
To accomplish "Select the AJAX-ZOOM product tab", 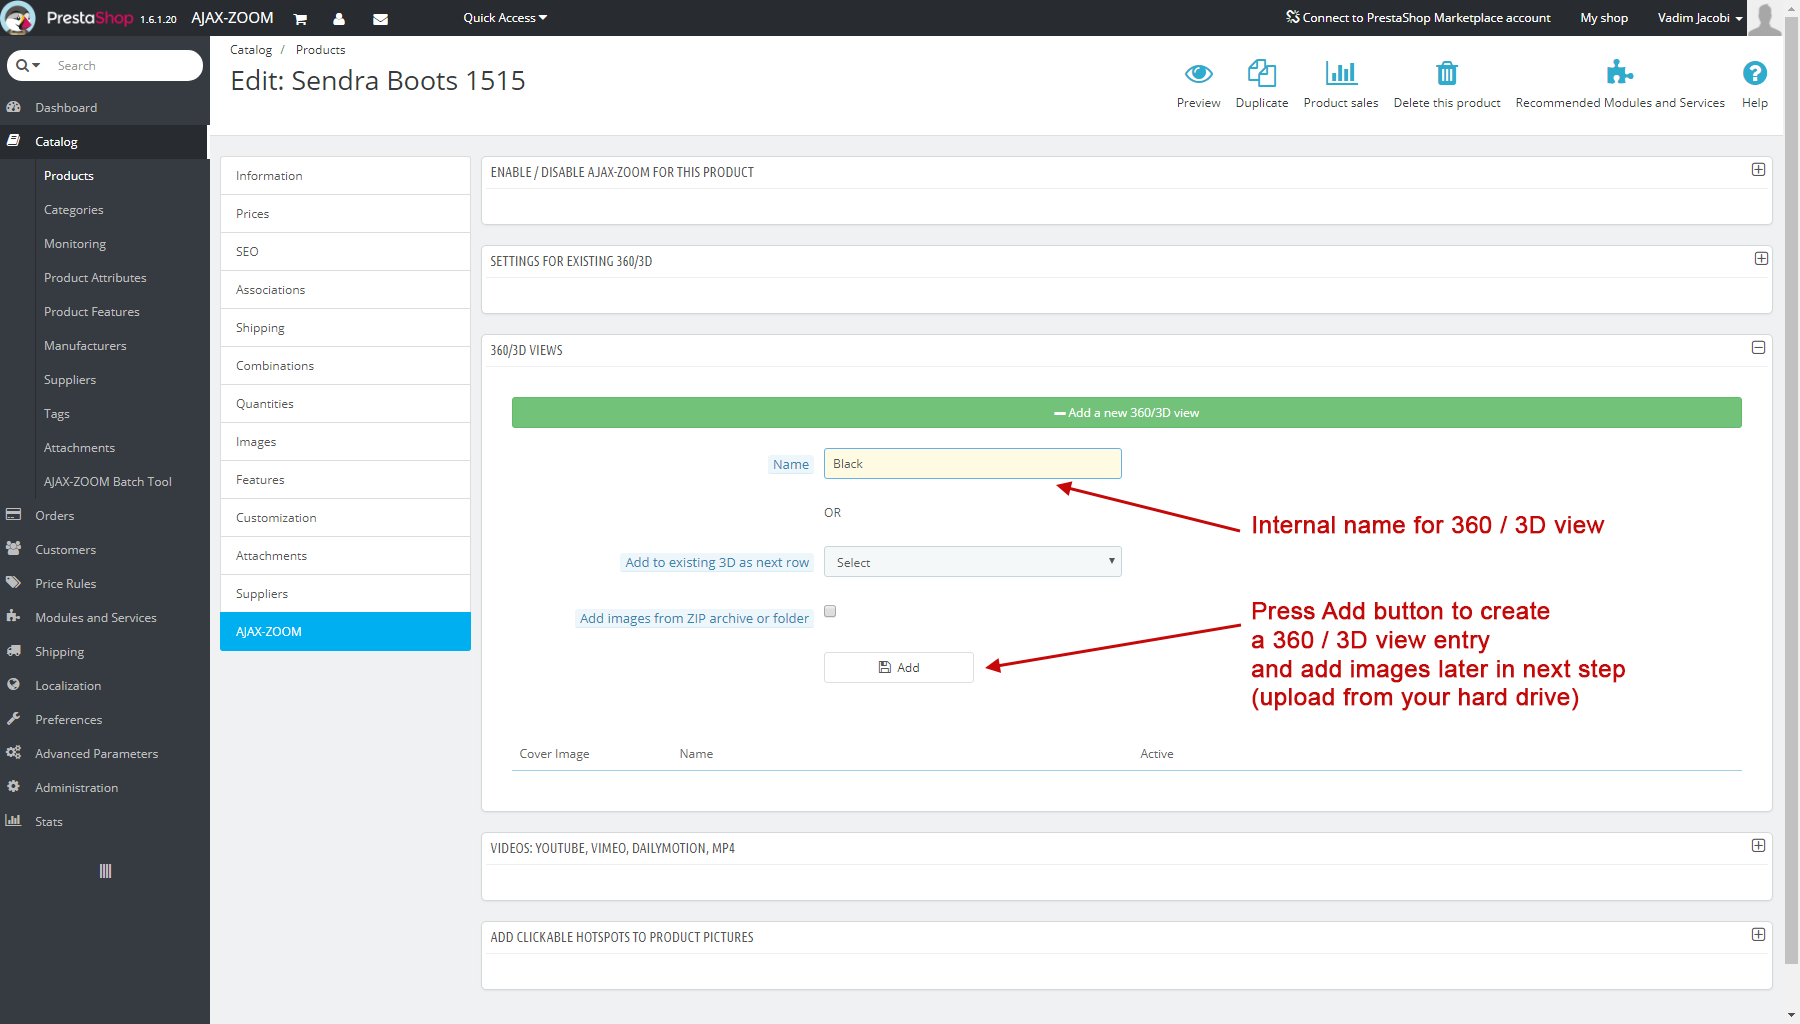I will (345, 632).
